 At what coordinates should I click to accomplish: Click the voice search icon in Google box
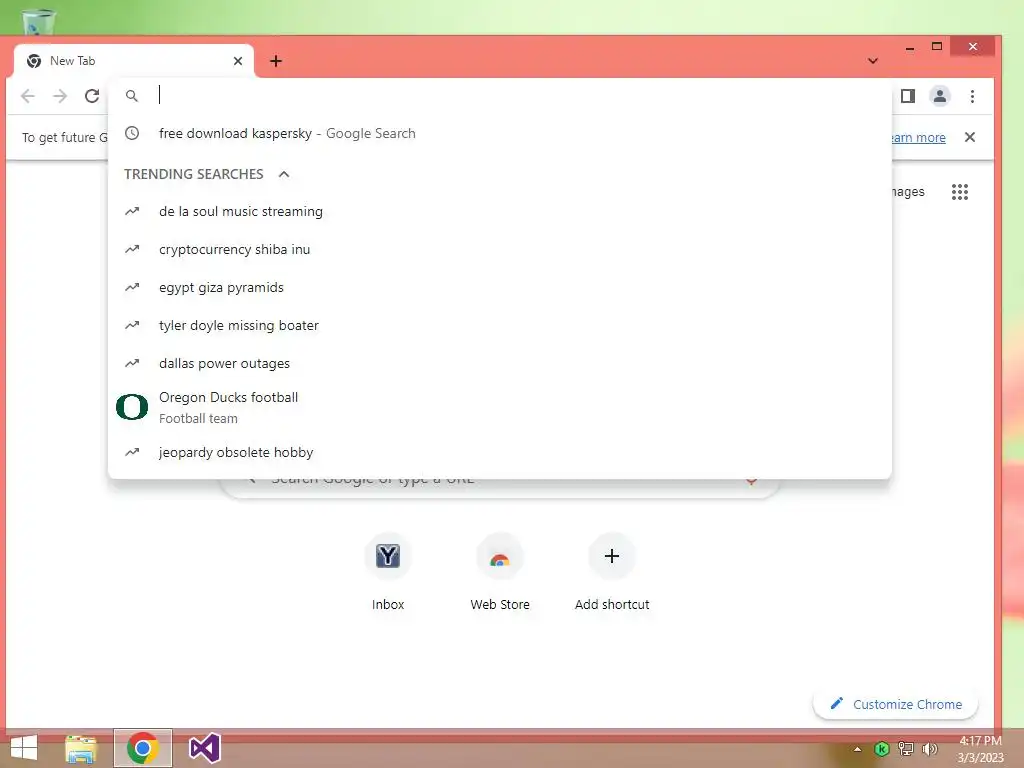click(751, 481)
